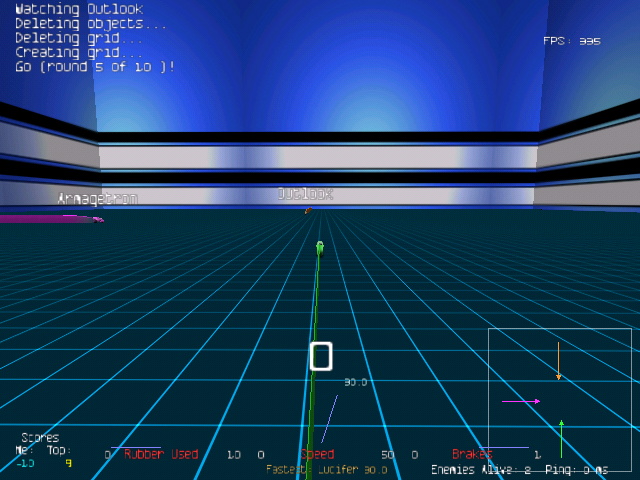
Task: Click the purple lightcycle under Armagetron label
Action: coord(50,218)
